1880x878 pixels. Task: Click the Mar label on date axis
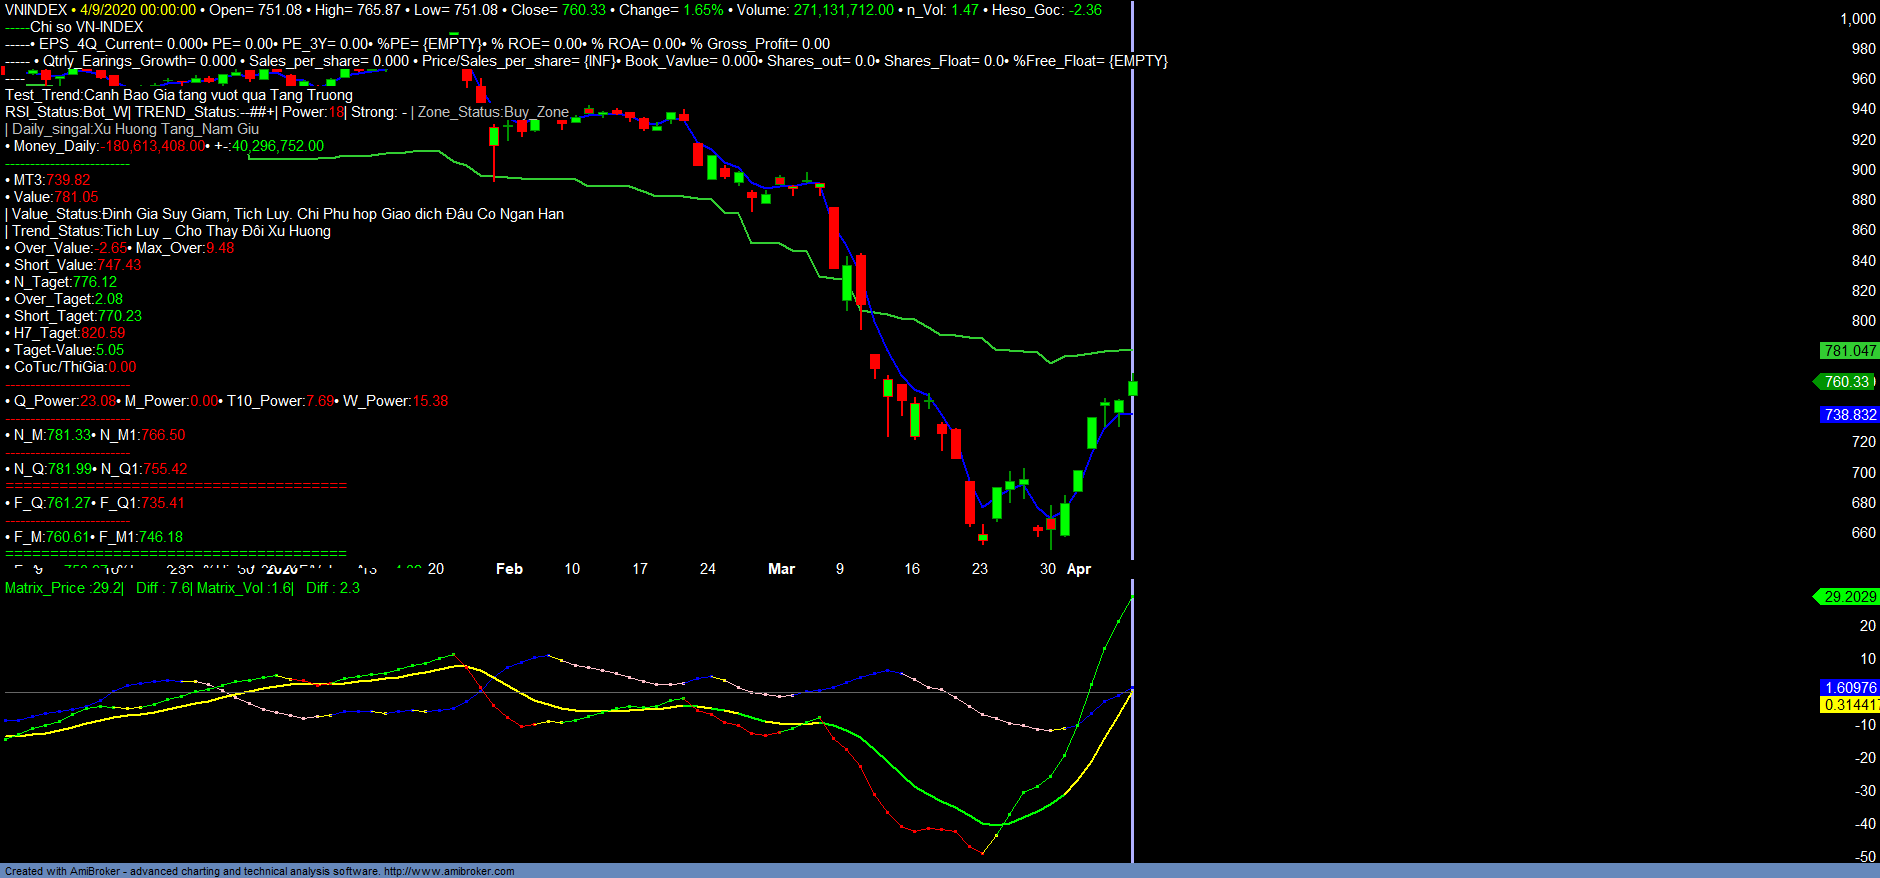[x=781, y=569]
